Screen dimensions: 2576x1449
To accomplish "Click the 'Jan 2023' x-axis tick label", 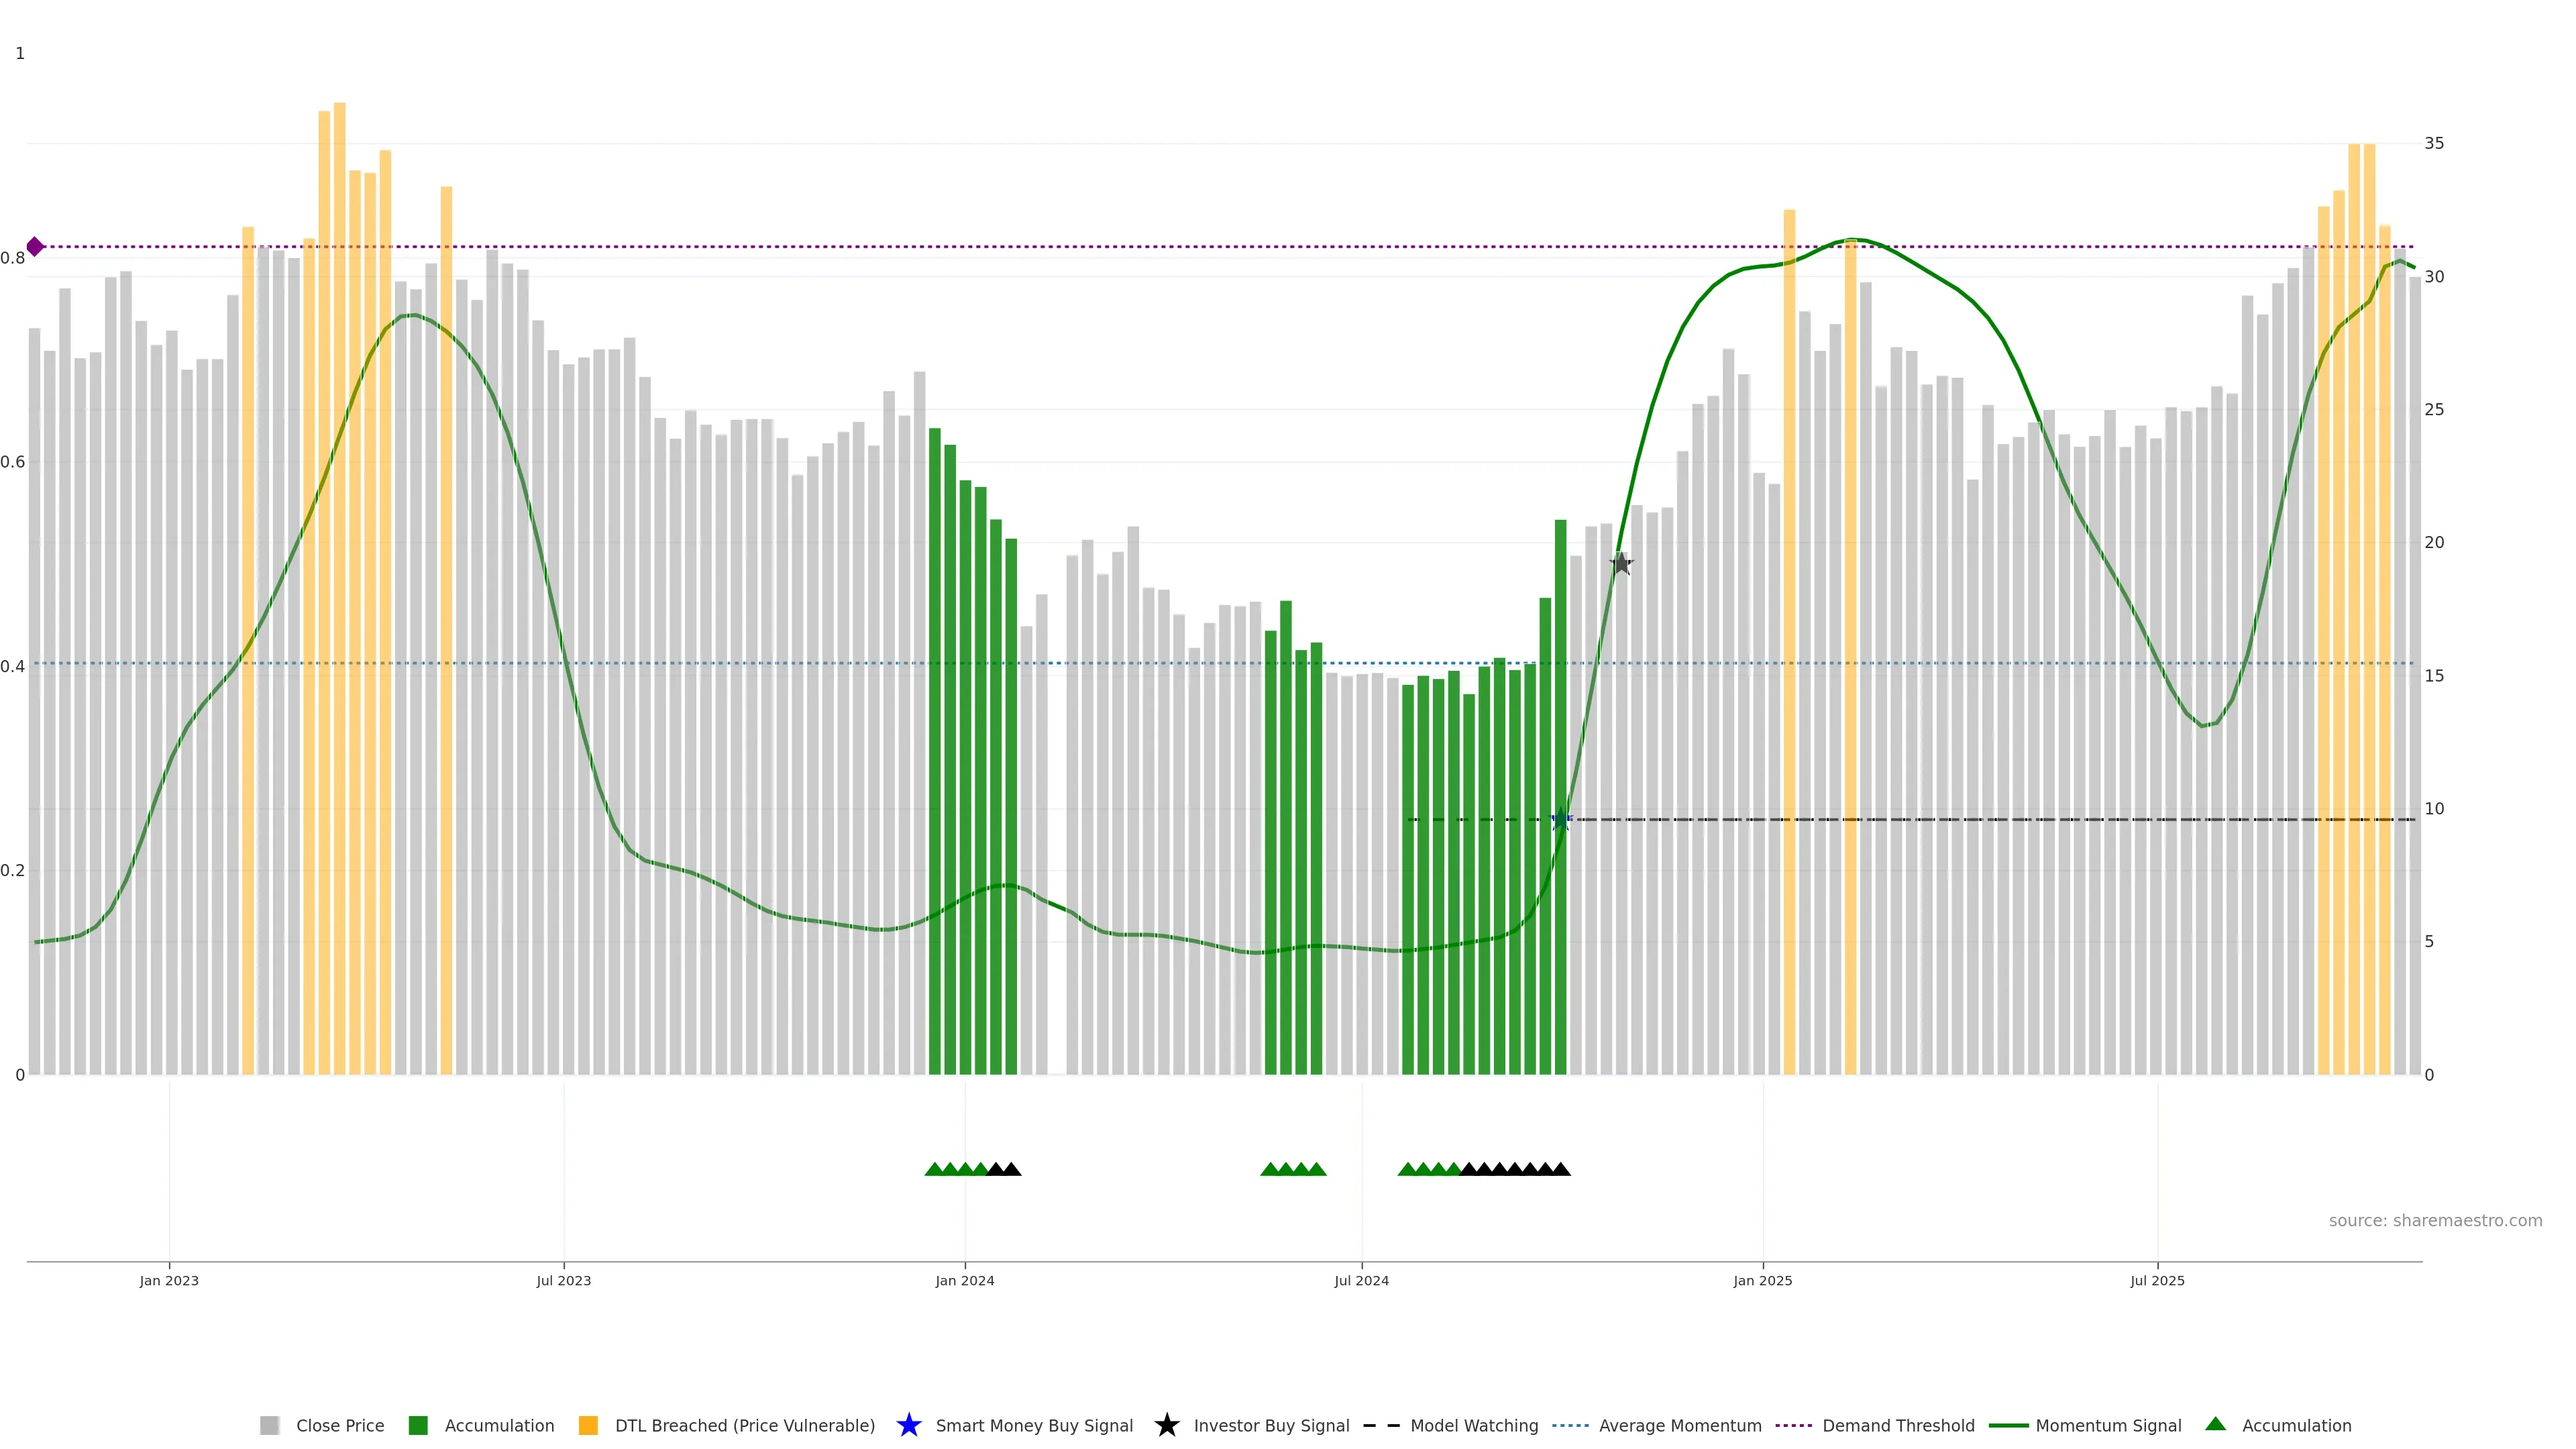I will click(x=169, y=1280).
